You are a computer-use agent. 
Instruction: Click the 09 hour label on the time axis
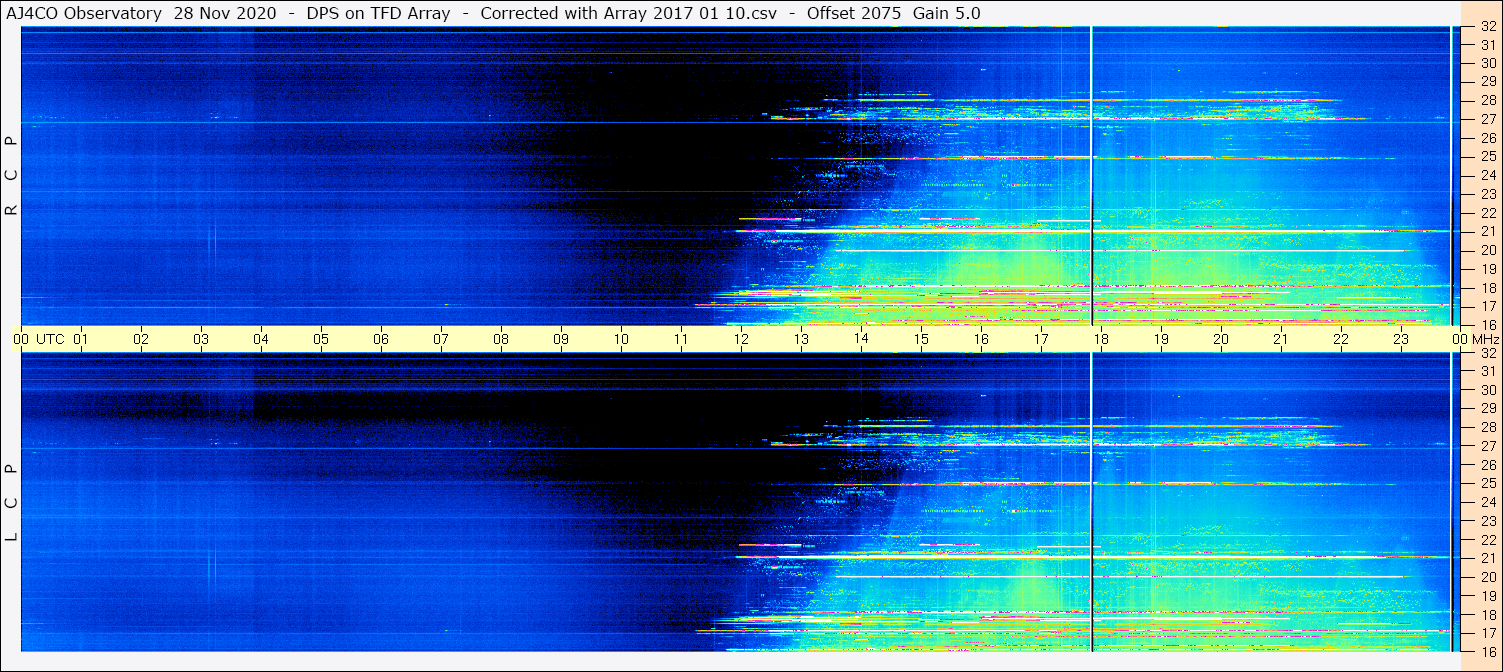coord(561,339)
